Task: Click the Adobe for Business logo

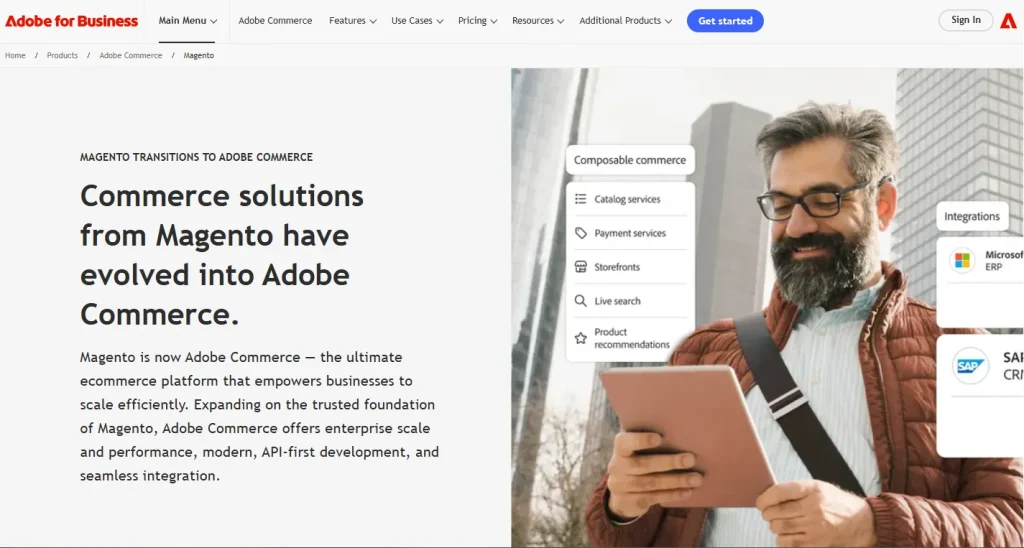Action: [x=71, y=21]
